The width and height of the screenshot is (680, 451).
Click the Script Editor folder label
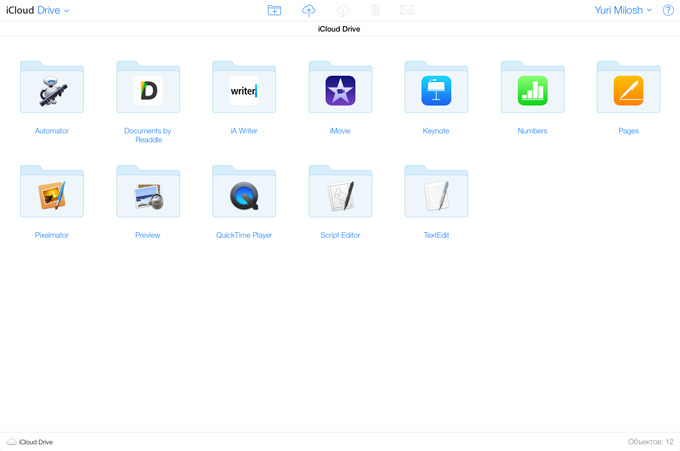[340, 235]
